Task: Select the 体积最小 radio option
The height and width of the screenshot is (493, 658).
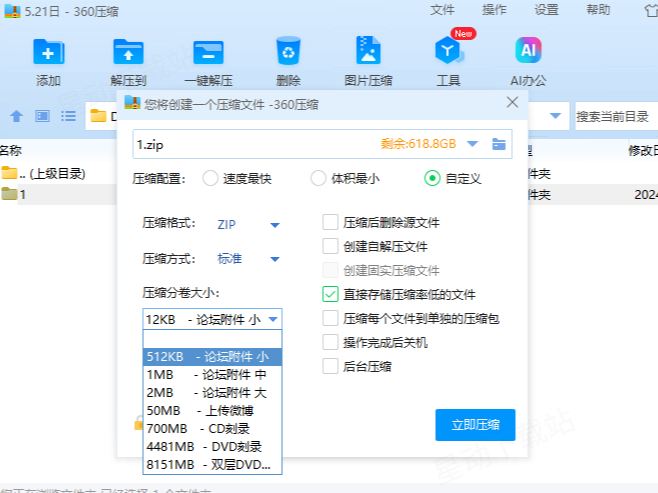Action: [318, 178]
